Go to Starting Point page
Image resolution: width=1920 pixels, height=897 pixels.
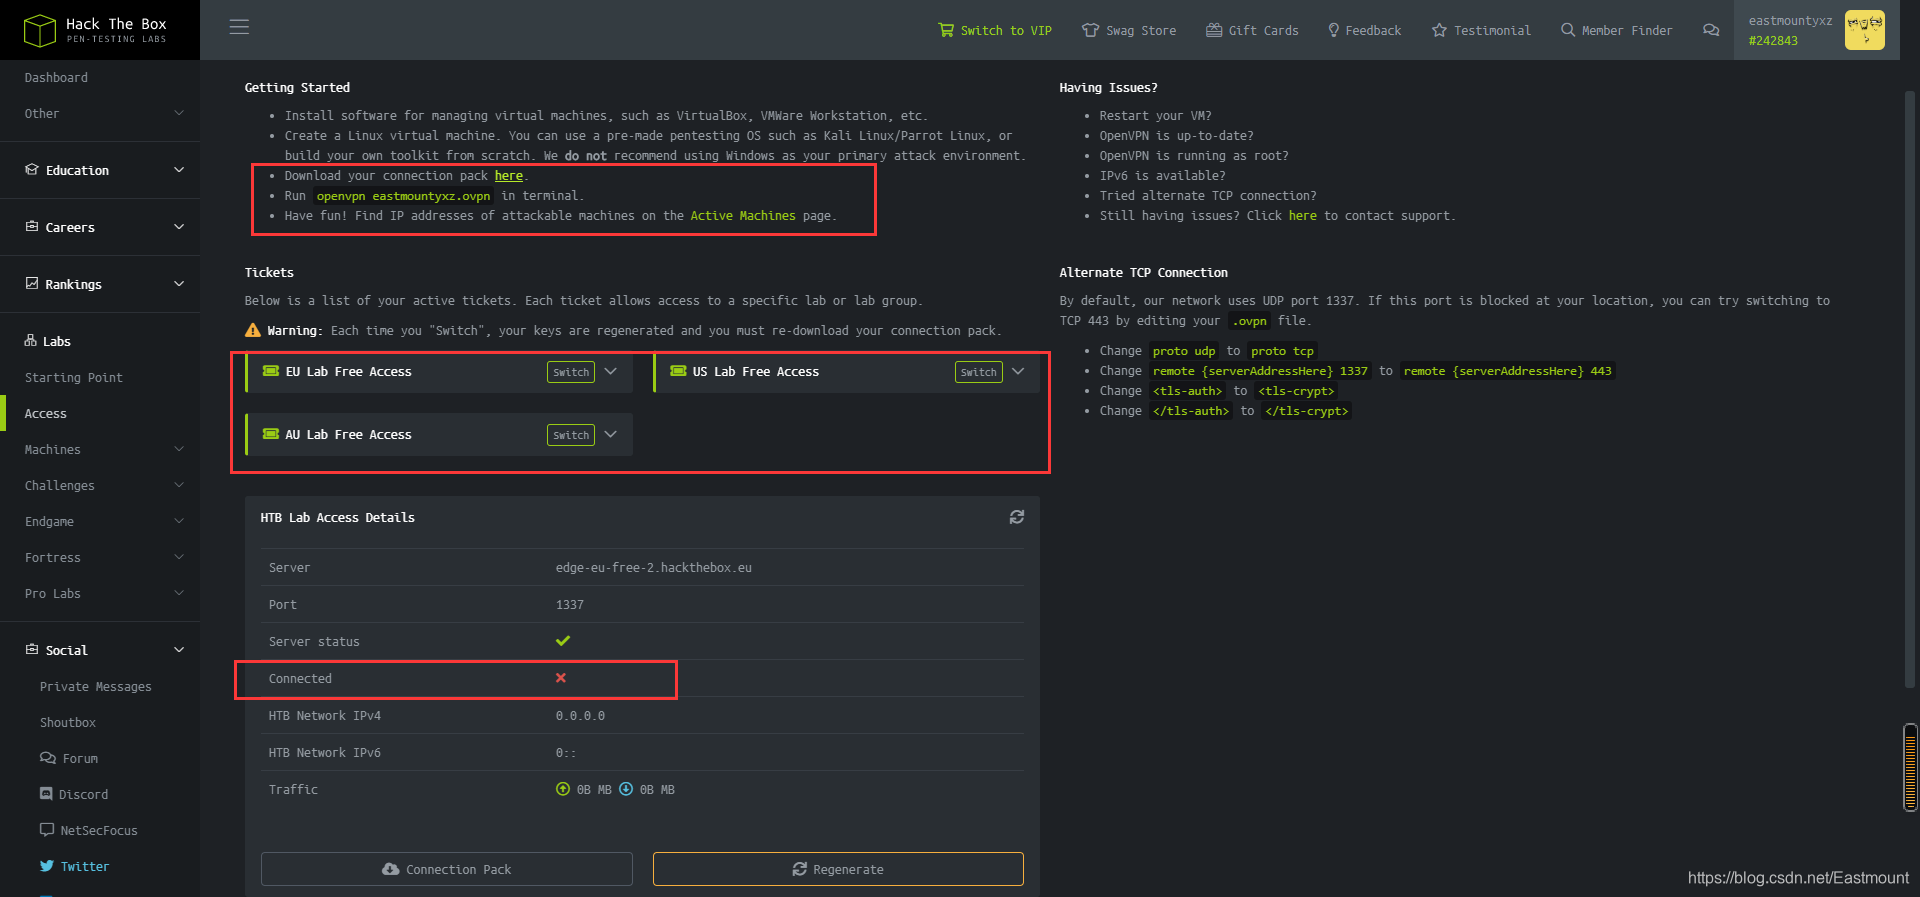[74, 378]
